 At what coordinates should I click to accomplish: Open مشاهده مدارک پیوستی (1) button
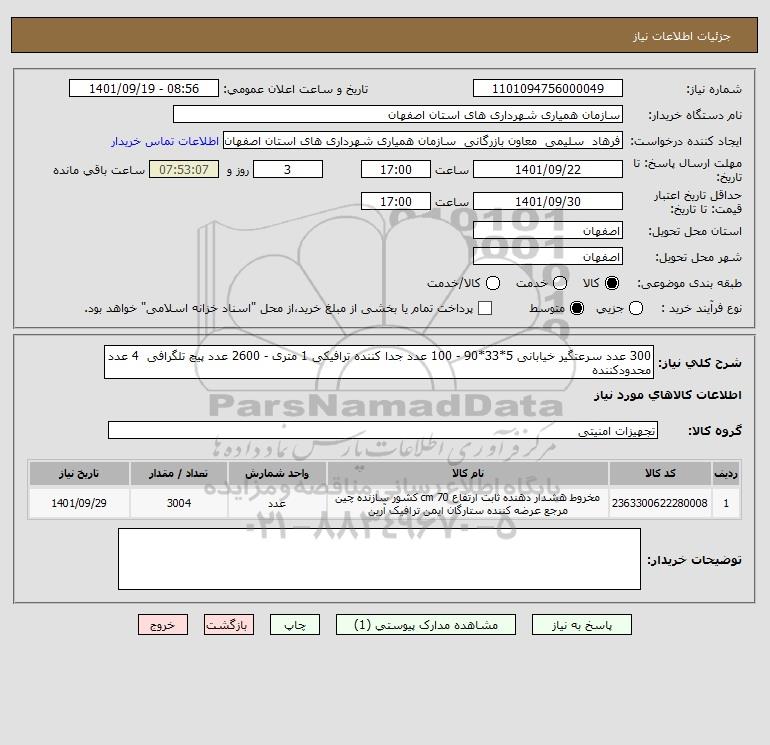tap(426, 625)
